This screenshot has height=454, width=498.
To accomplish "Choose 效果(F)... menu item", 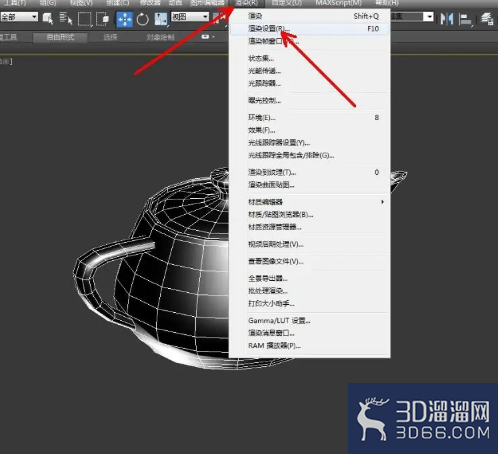I will [310, 130].
